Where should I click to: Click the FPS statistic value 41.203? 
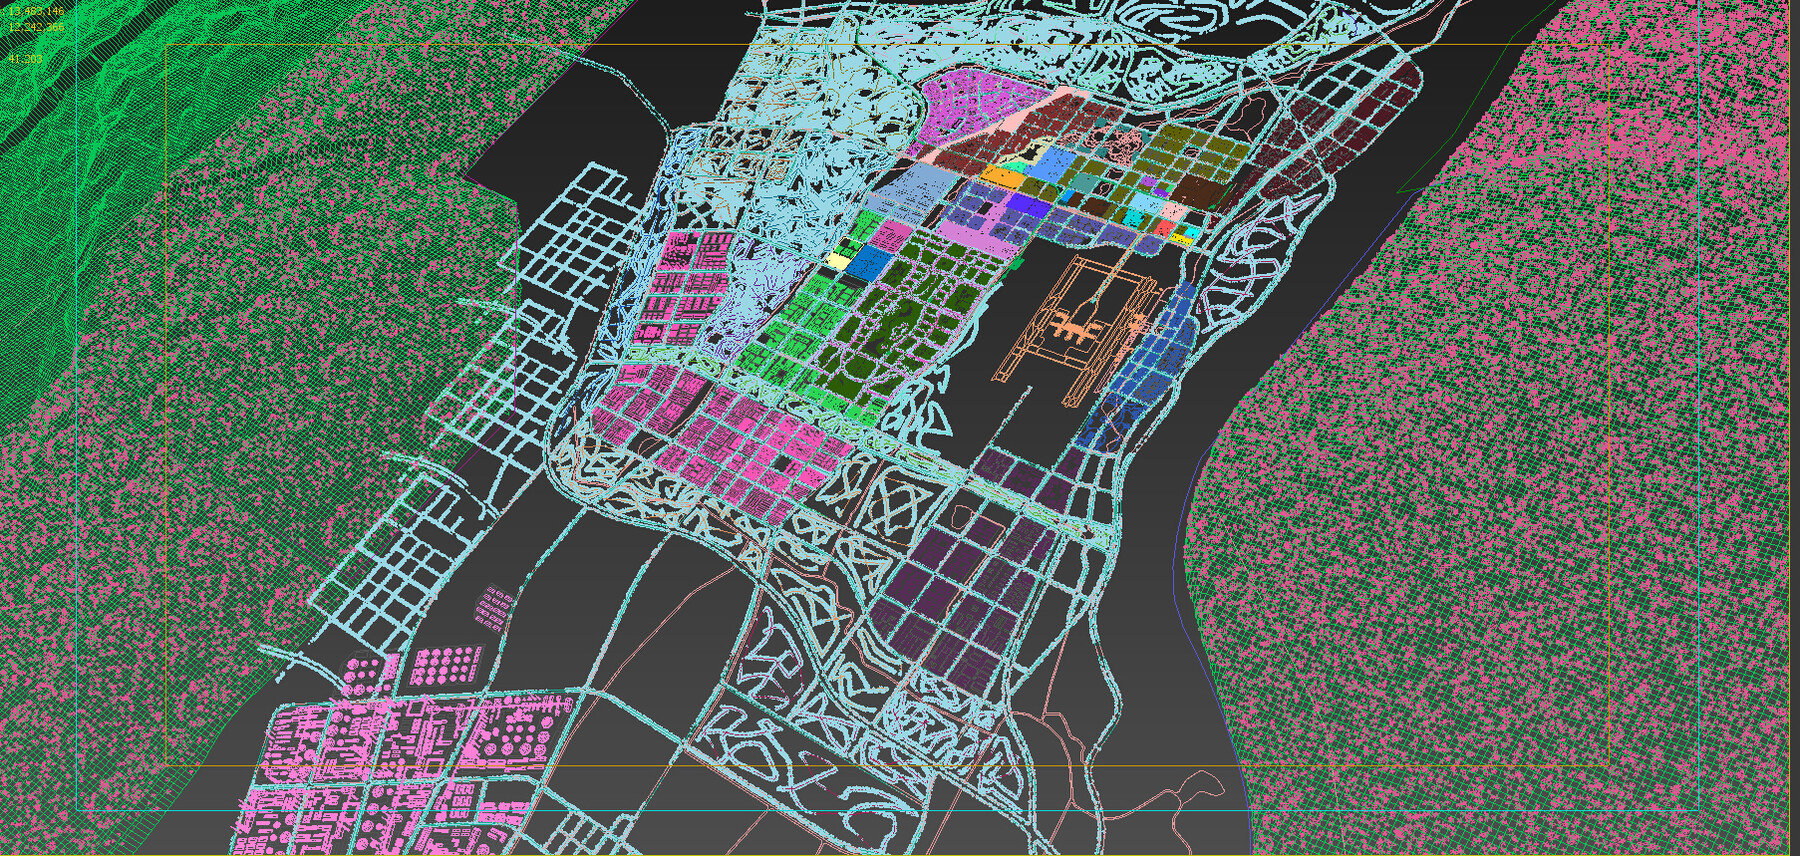(x=25, y=59)
